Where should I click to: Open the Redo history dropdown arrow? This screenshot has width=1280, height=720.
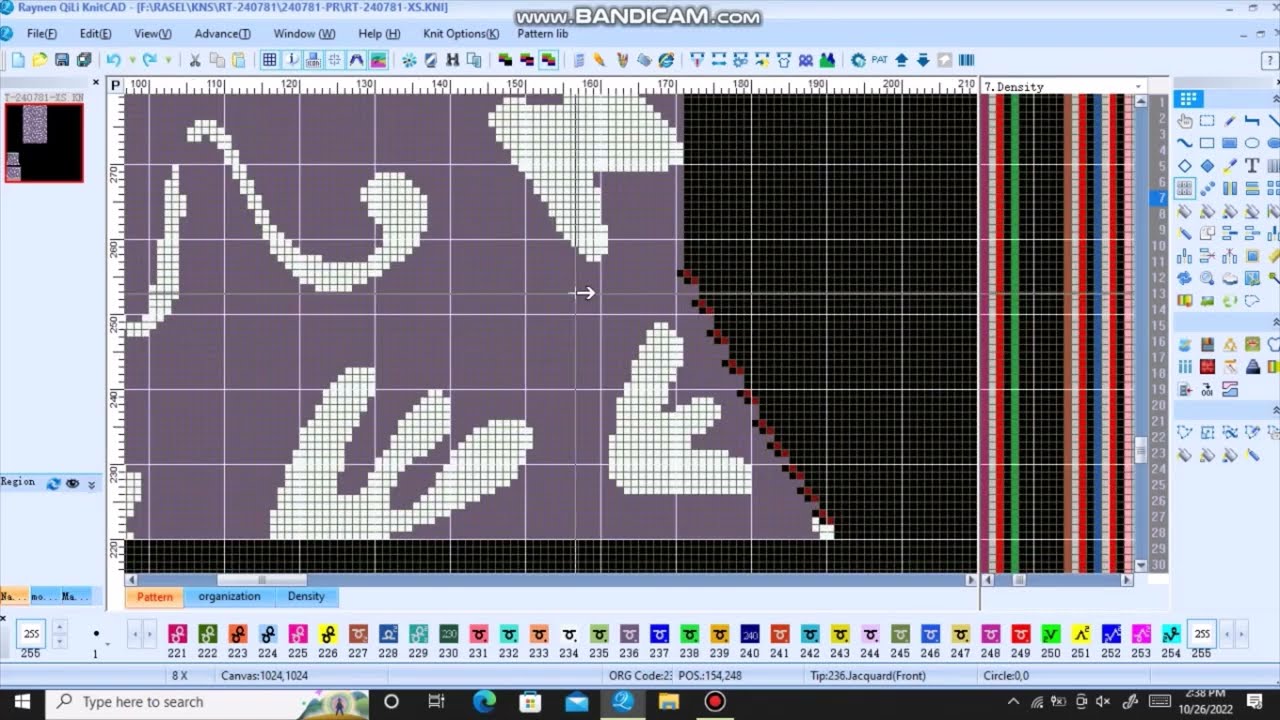167,60
